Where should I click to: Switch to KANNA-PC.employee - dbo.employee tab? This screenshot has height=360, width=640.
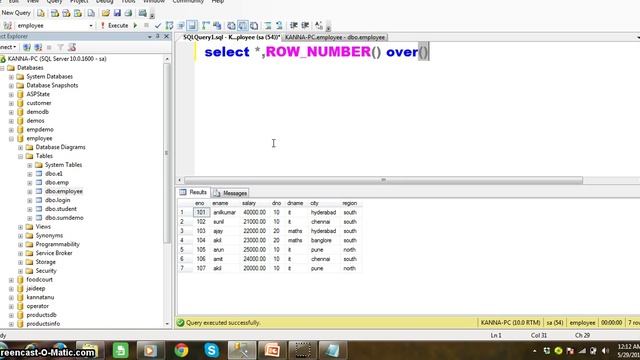[335, 37]
